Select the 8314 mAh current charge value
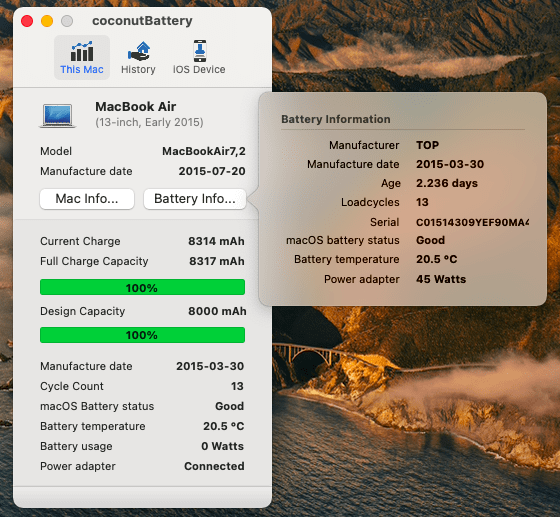Screen dimensions: 560x517 pos(216,241)
